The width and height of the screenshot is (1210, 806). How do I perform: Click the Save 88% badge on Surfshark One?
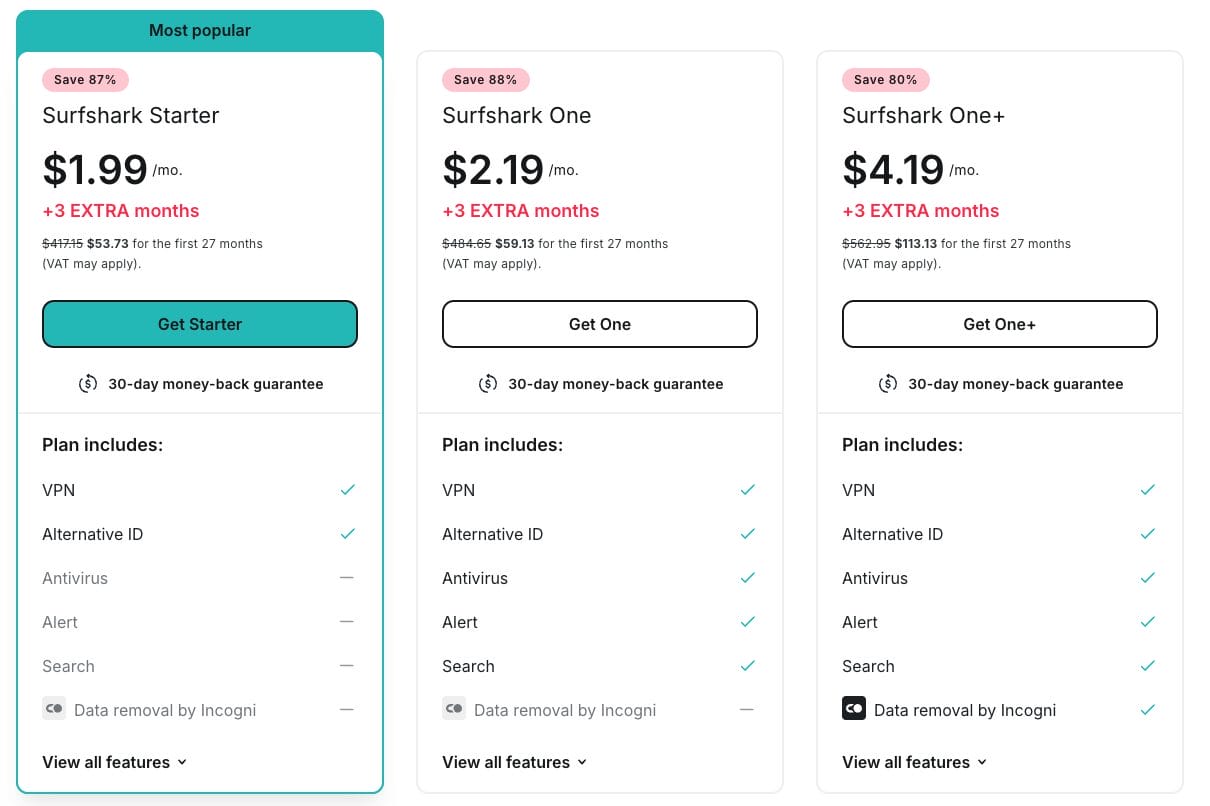[x=486, y=79]
